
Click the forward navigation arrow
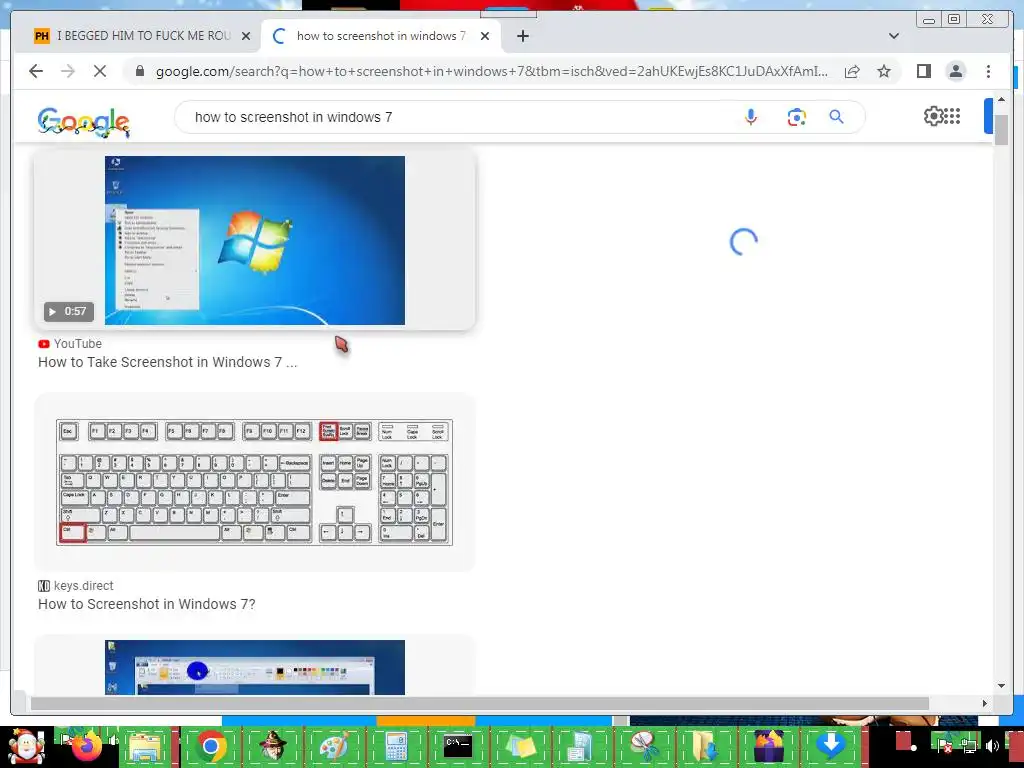point(68,71)
